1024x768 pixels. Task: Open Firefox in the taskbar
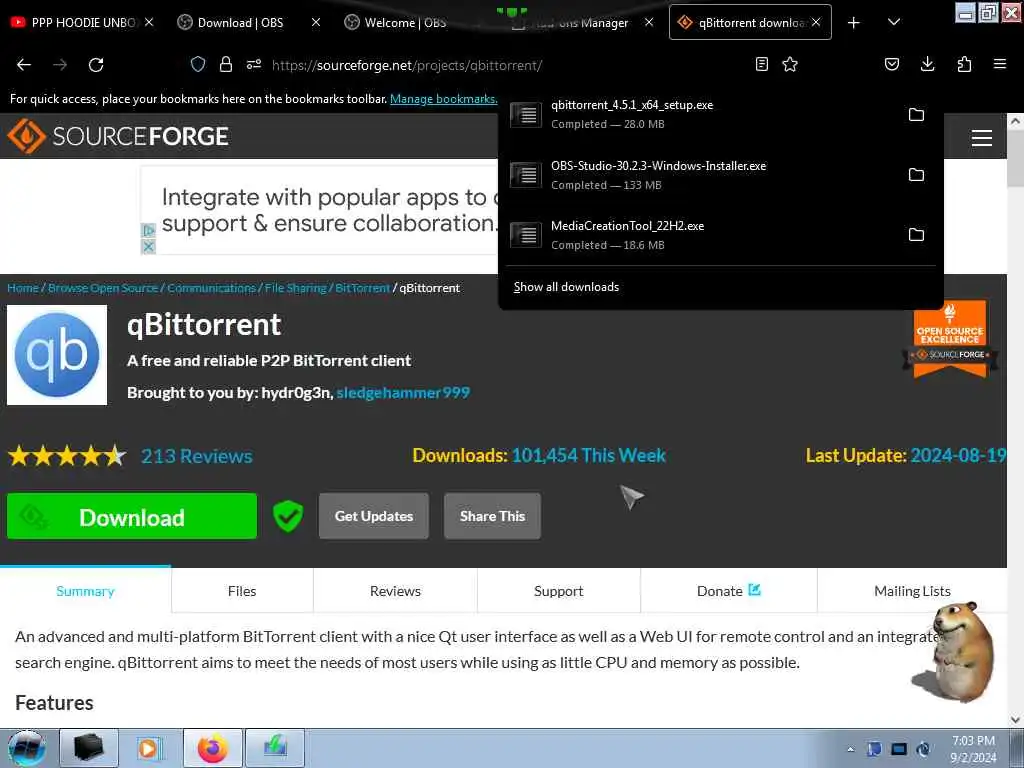coord(213,748)
